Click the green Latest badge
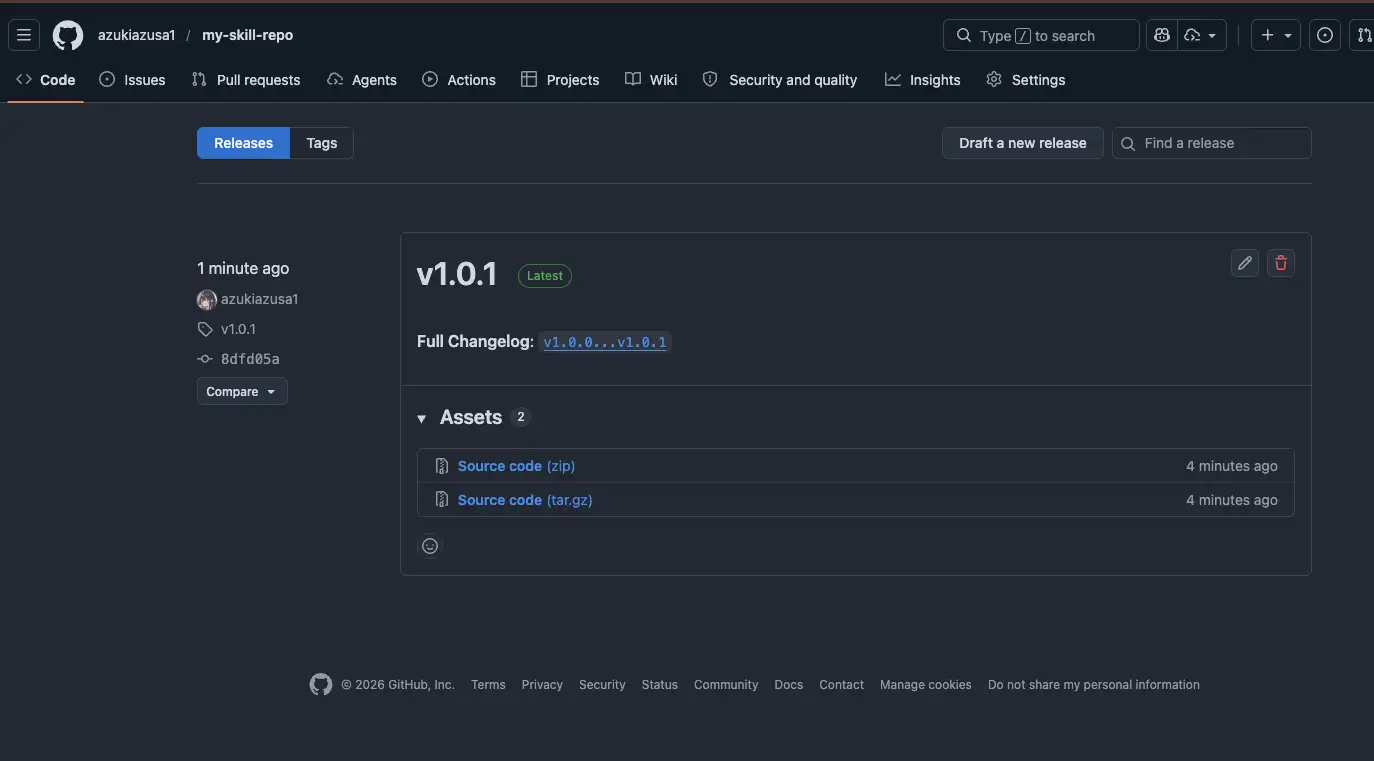This screenshot has height=761, width=1374. point(545,276)
